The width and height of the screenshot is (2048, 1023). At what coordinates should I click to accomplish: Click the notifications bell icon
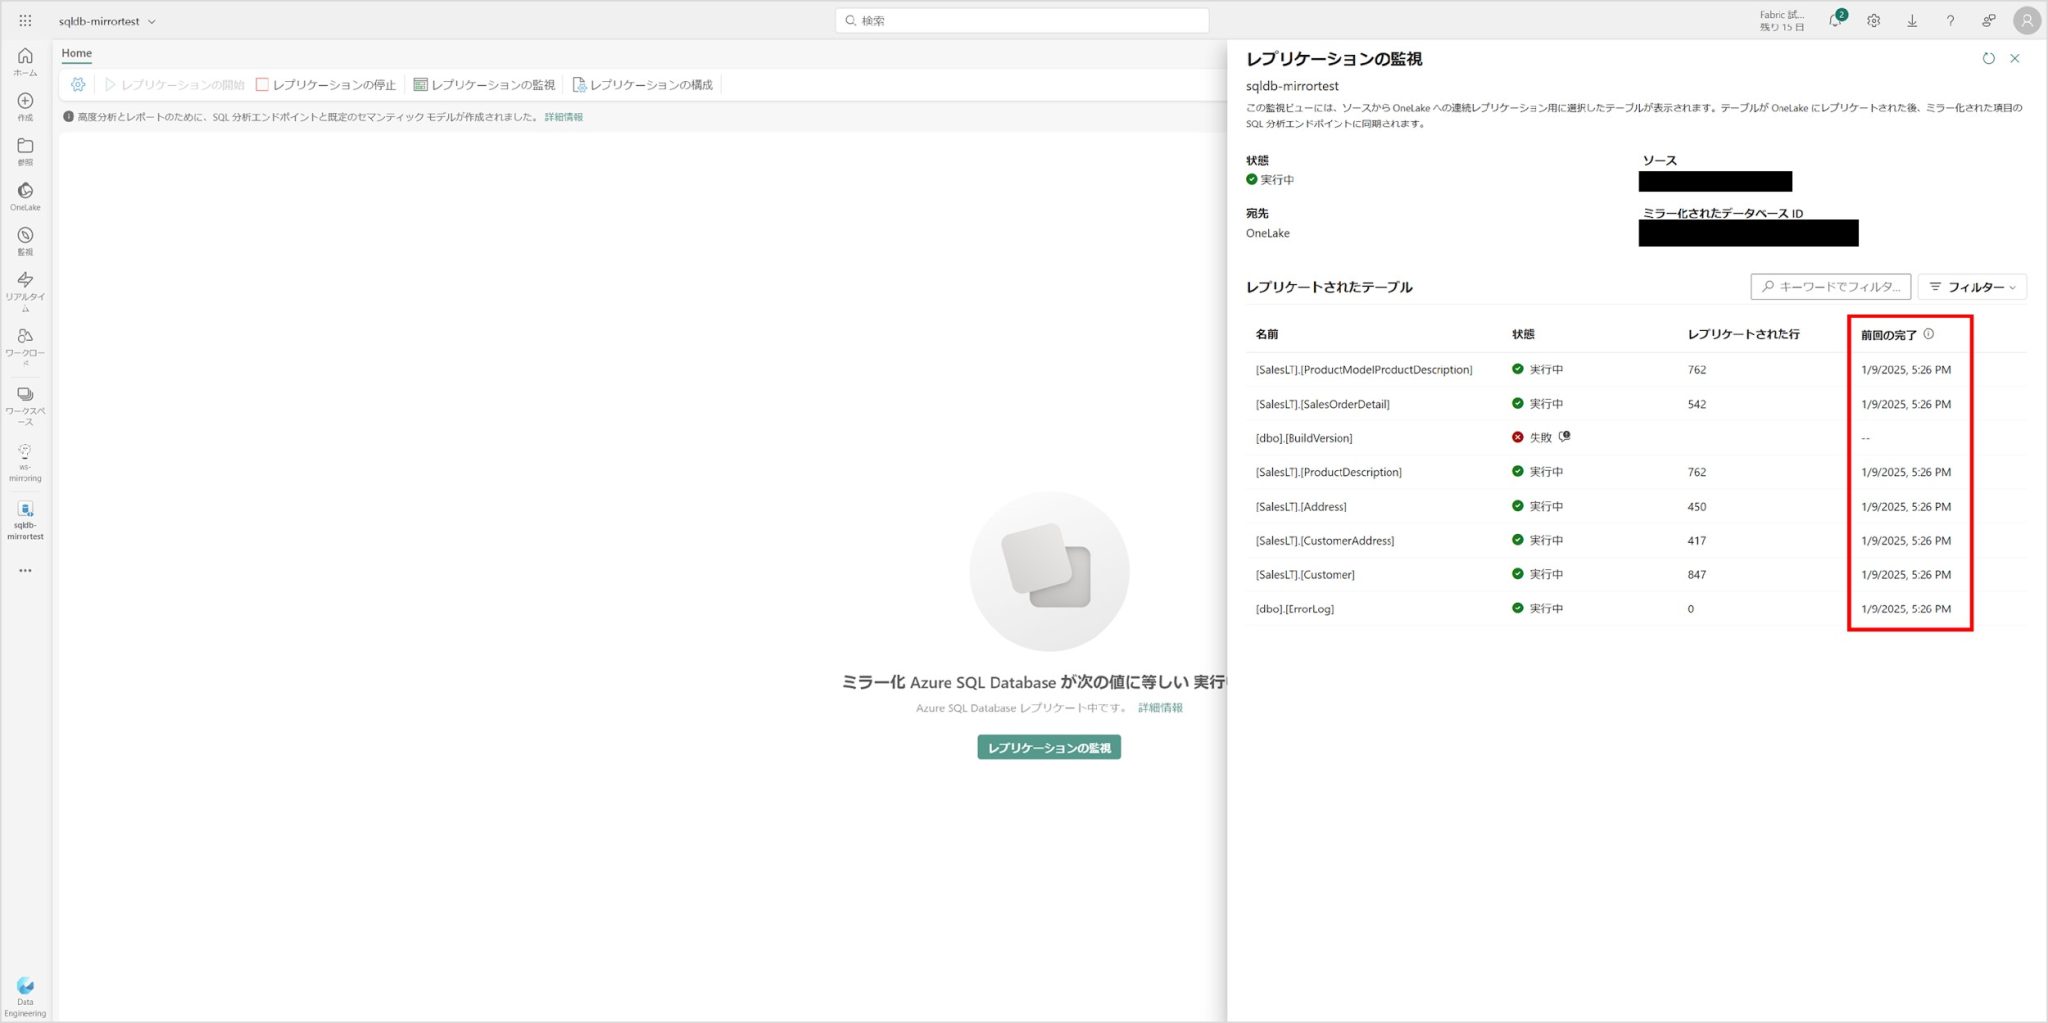pyautogui.click(x=1835, y=21)
